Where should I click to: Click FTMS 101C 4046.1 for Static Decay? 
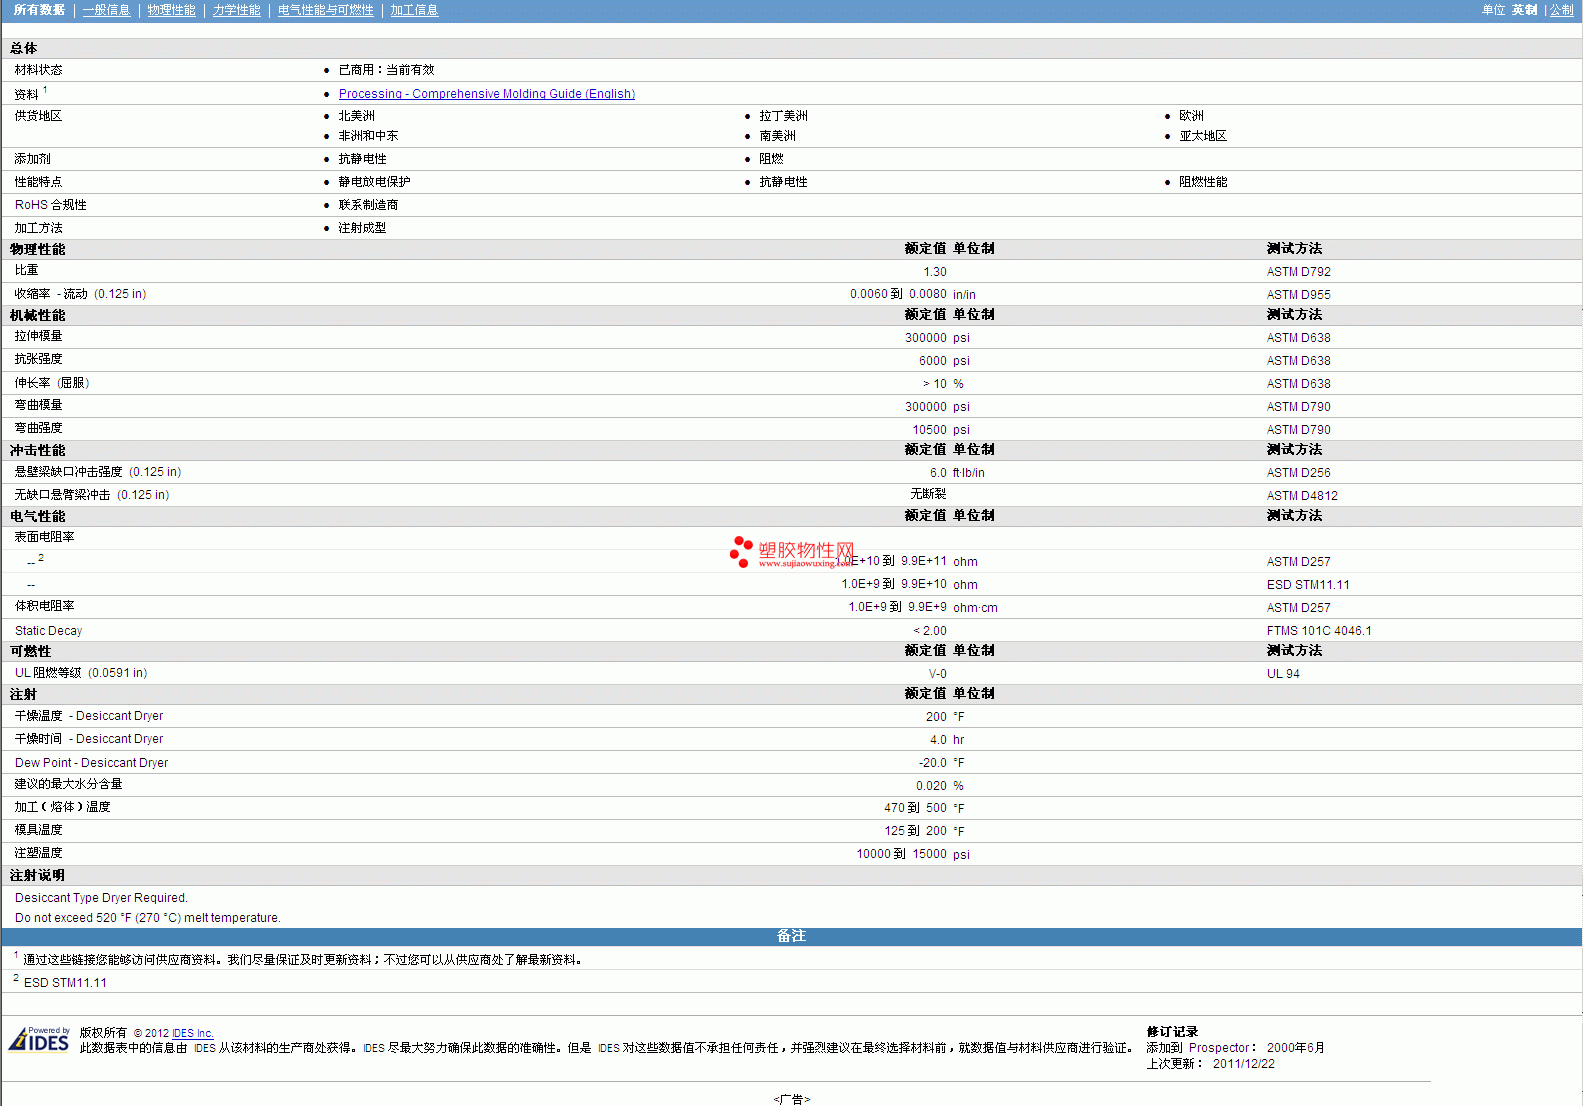(x=1318, y=631)
